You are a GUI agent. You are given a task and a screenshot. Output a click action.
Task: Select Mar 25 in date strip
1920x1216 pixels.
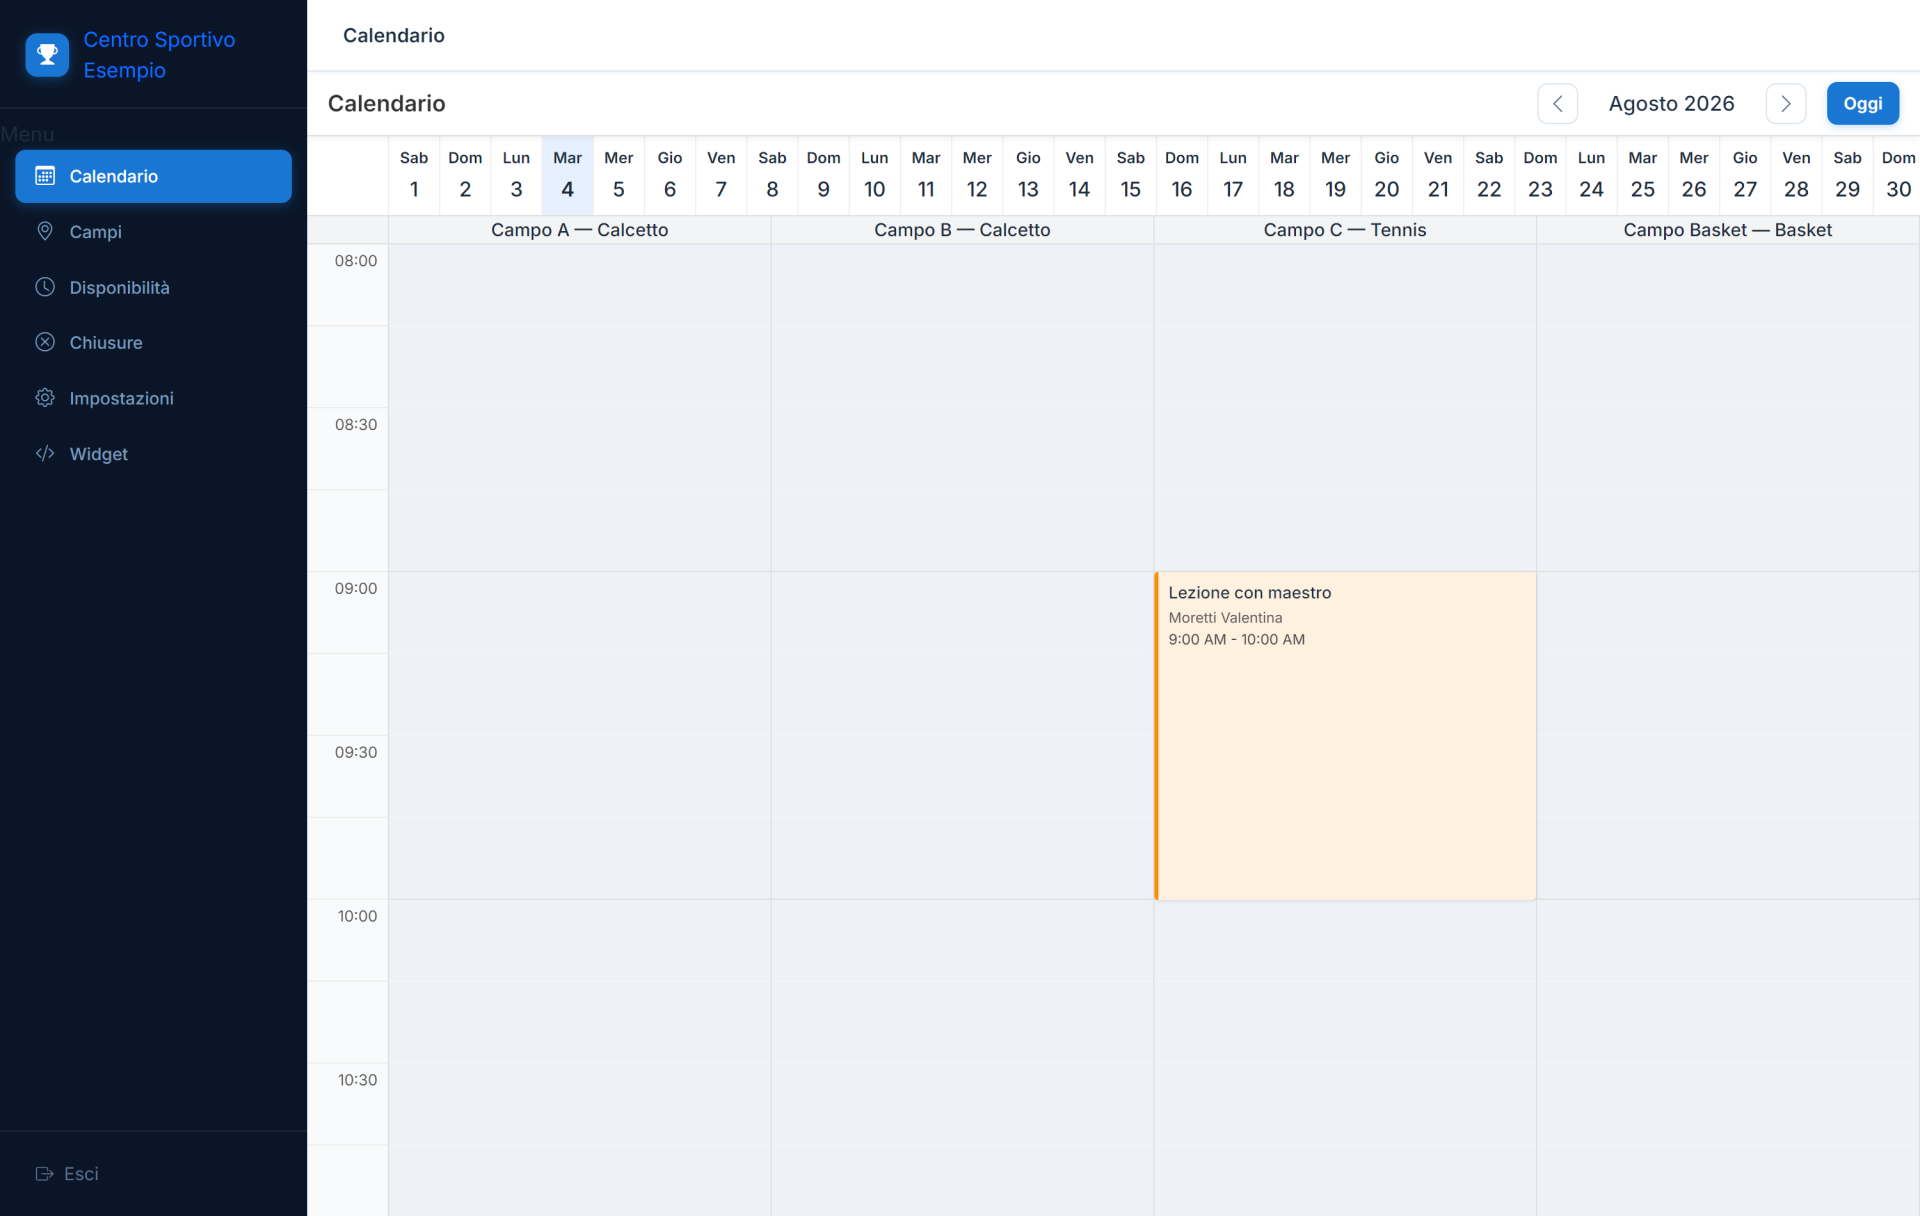tap(1643, 175)
